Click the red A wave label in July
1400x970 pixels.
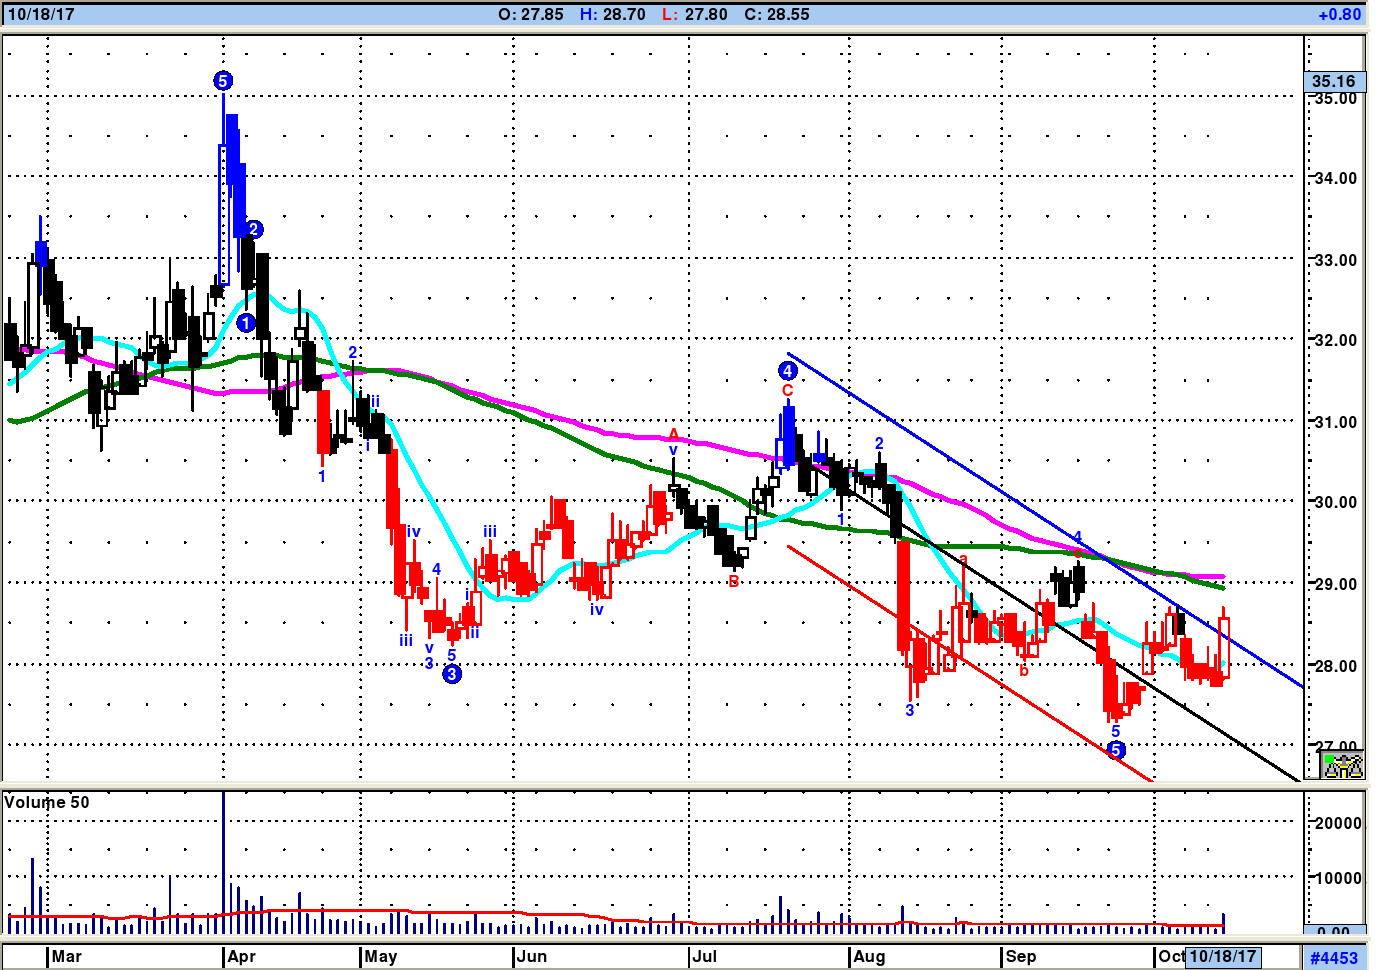(674, 435)
